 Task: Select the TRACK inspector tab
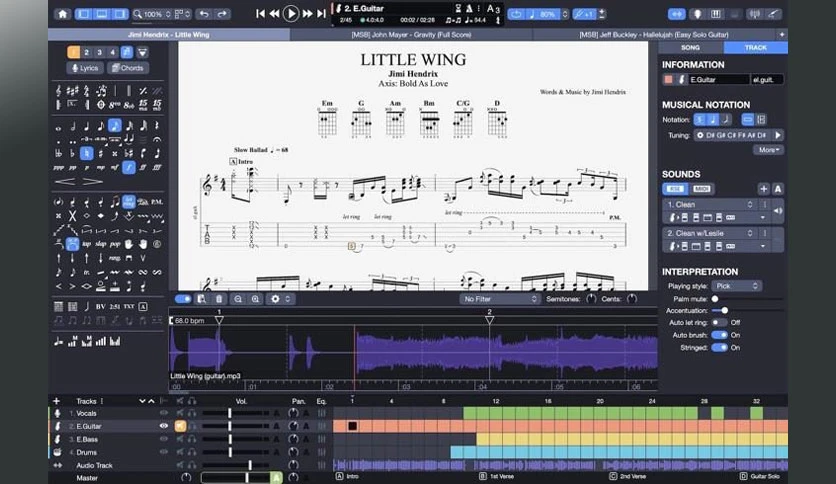tap(755, 47)
